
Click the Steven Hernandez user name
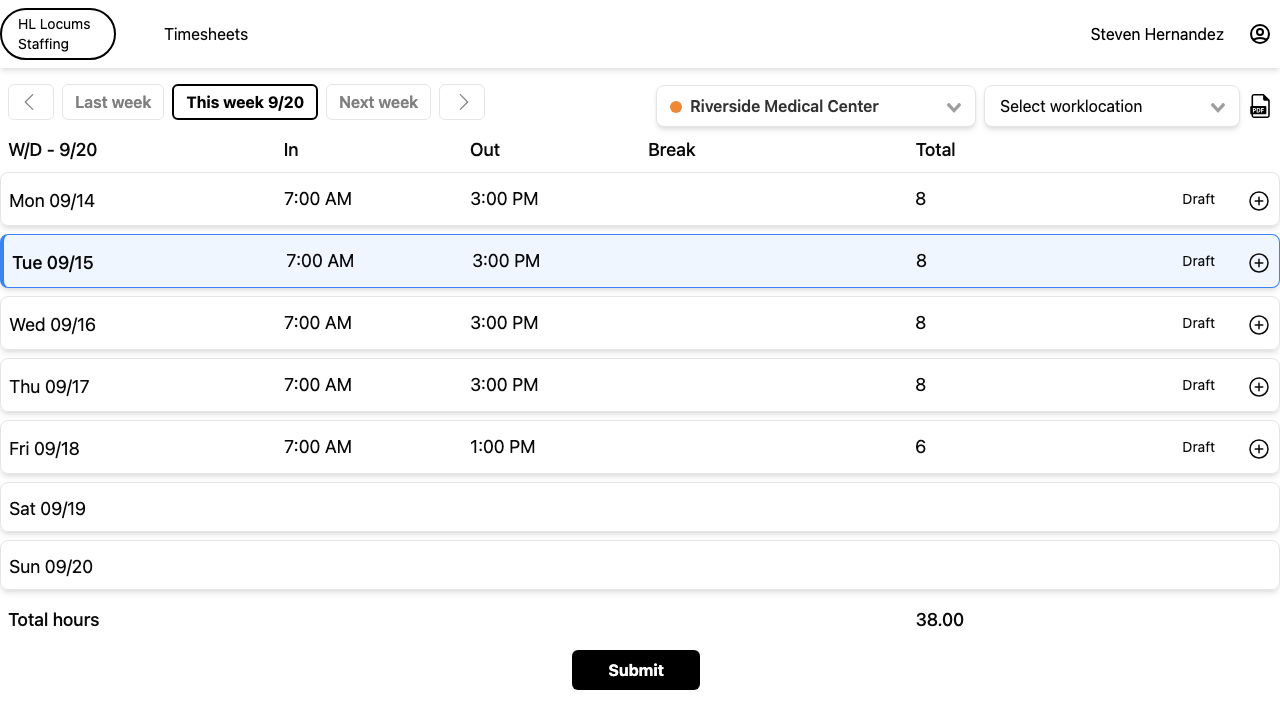tap(1157, 34)
